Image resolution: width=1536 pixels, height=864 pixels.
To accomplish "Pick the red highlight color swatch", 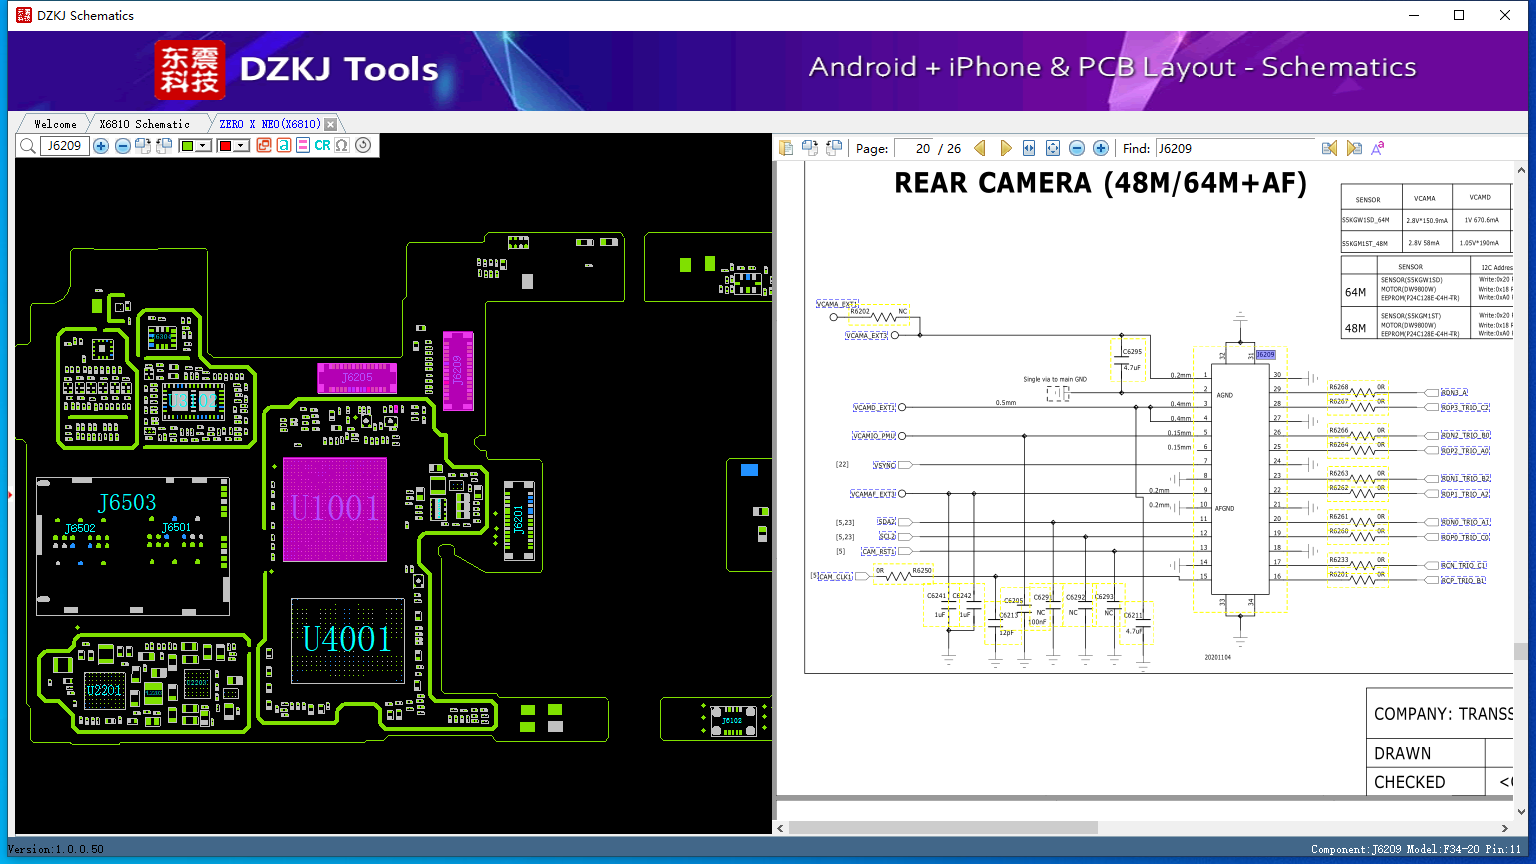I will [225, 146].
